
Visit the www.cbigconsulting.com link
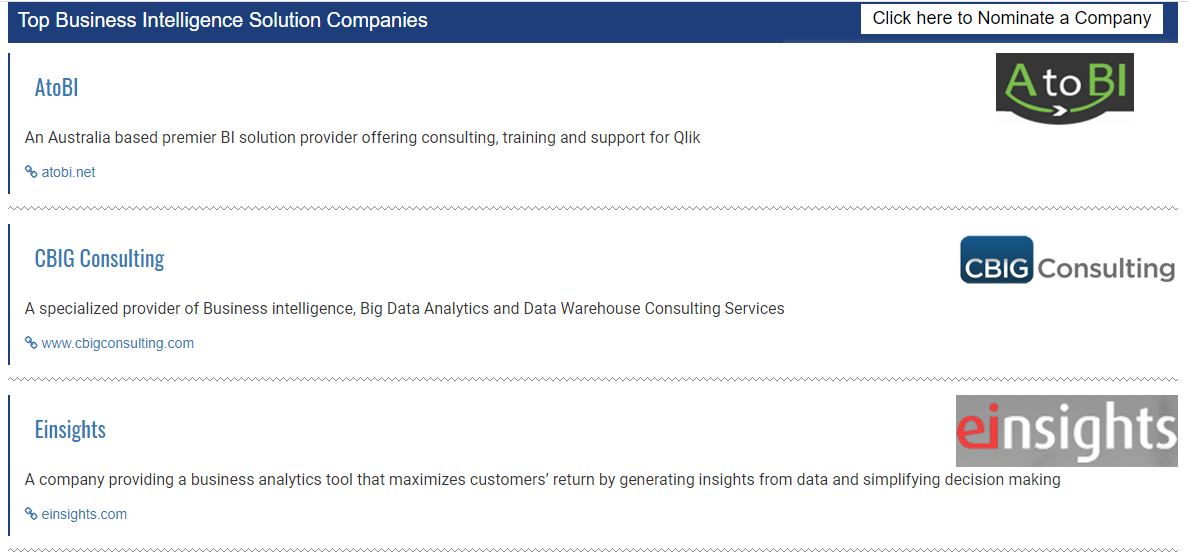click(x=117, y=343)
